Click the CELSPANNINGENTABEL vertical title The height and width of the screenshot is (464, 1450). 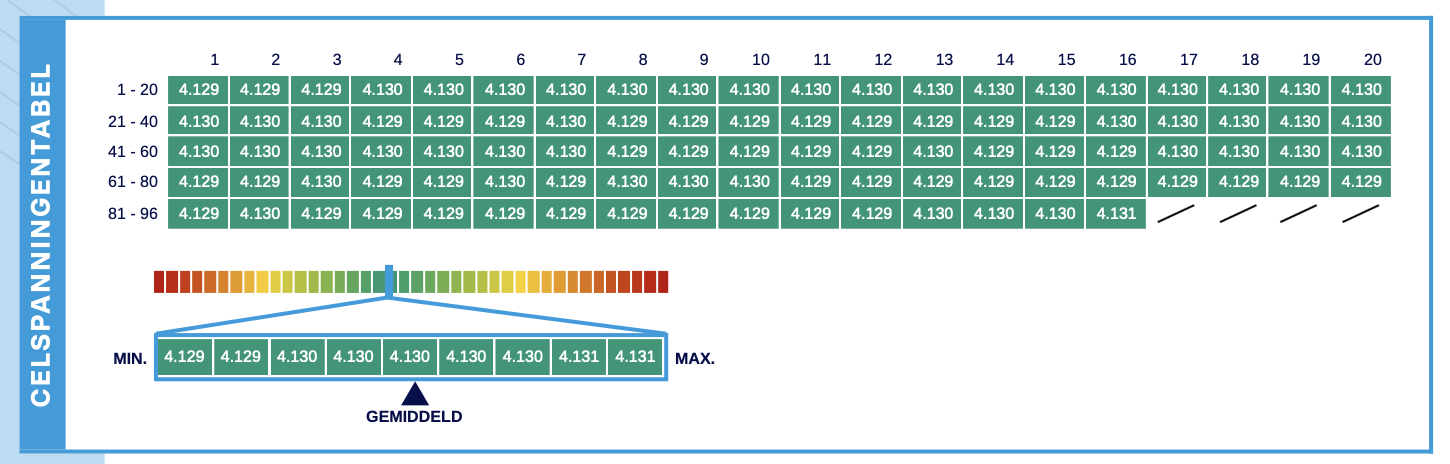(x=41, y=235)
